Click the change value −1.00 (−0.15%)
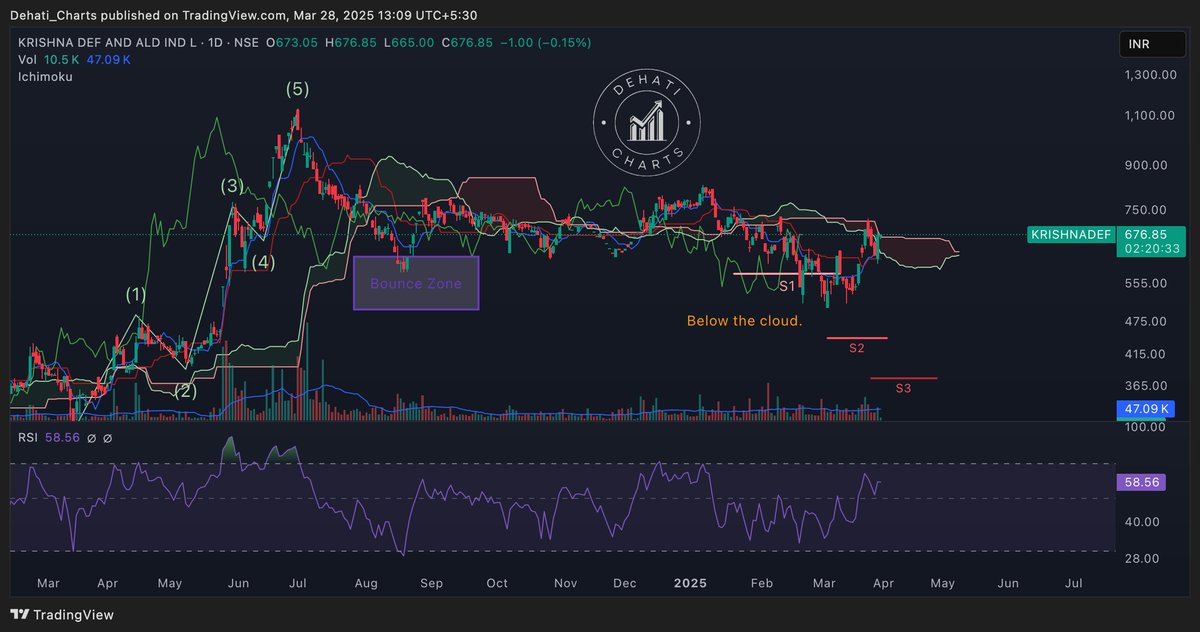Screen dimensions: 1200x632 (x=548, y=43)
